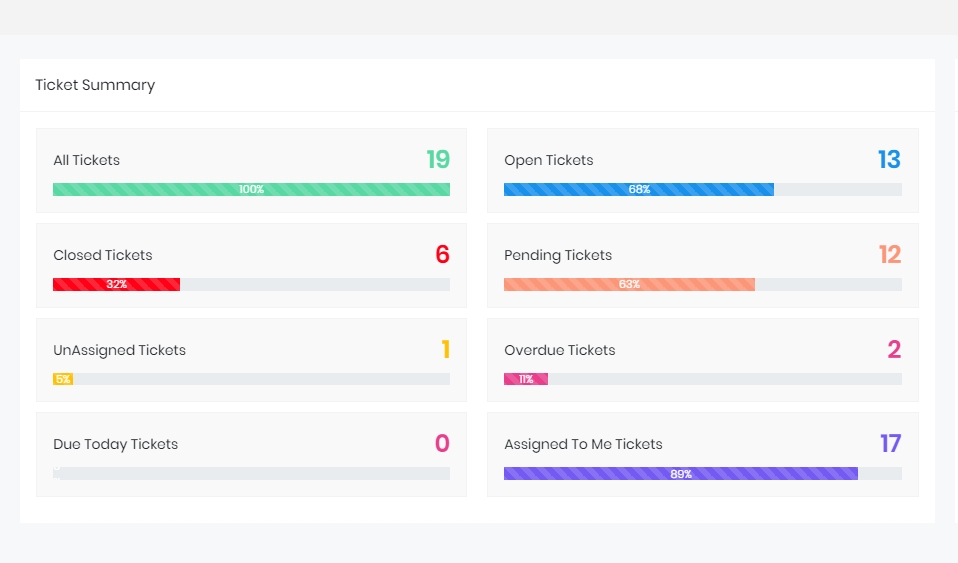Click the Closed Tickets count 6

point(442,255)
